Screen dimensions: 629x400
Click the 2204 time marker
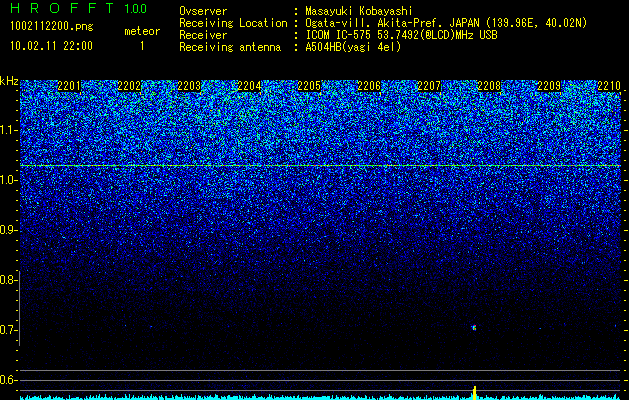pyautogui.click(x=249, y=86)
